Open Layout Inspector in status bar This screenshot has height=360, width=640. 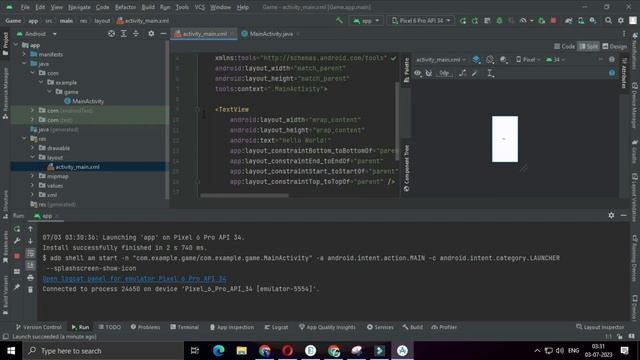(x=600, y=327)
